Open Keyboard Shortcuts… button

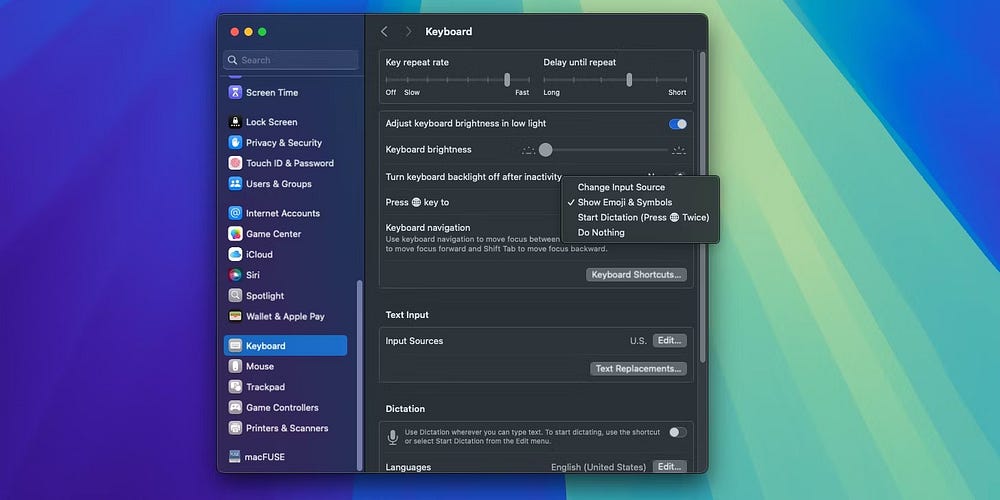(636, 275)
